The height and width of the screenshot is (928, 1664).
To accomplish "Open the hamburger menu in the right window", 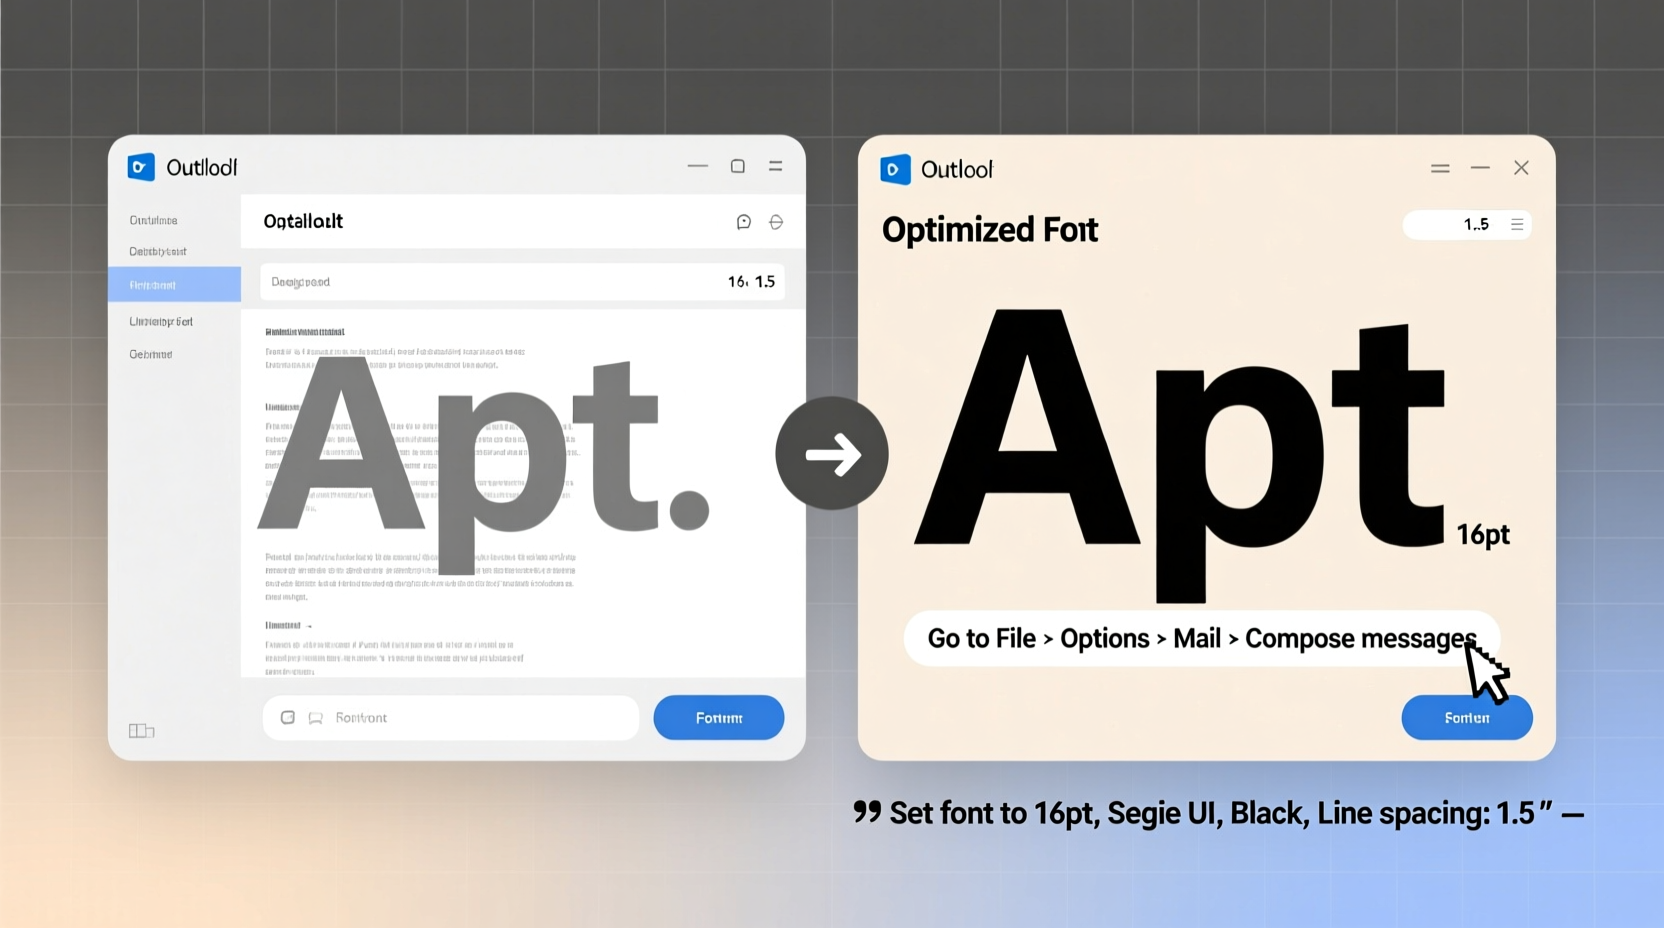I will point(1440,168).
